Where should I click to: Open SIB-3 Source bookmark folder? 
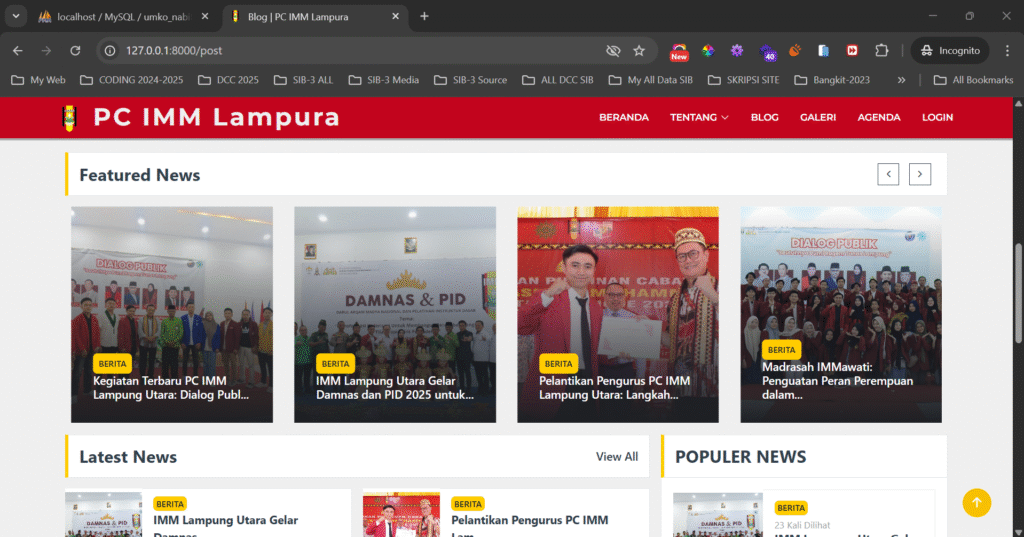tap(471, 80)
